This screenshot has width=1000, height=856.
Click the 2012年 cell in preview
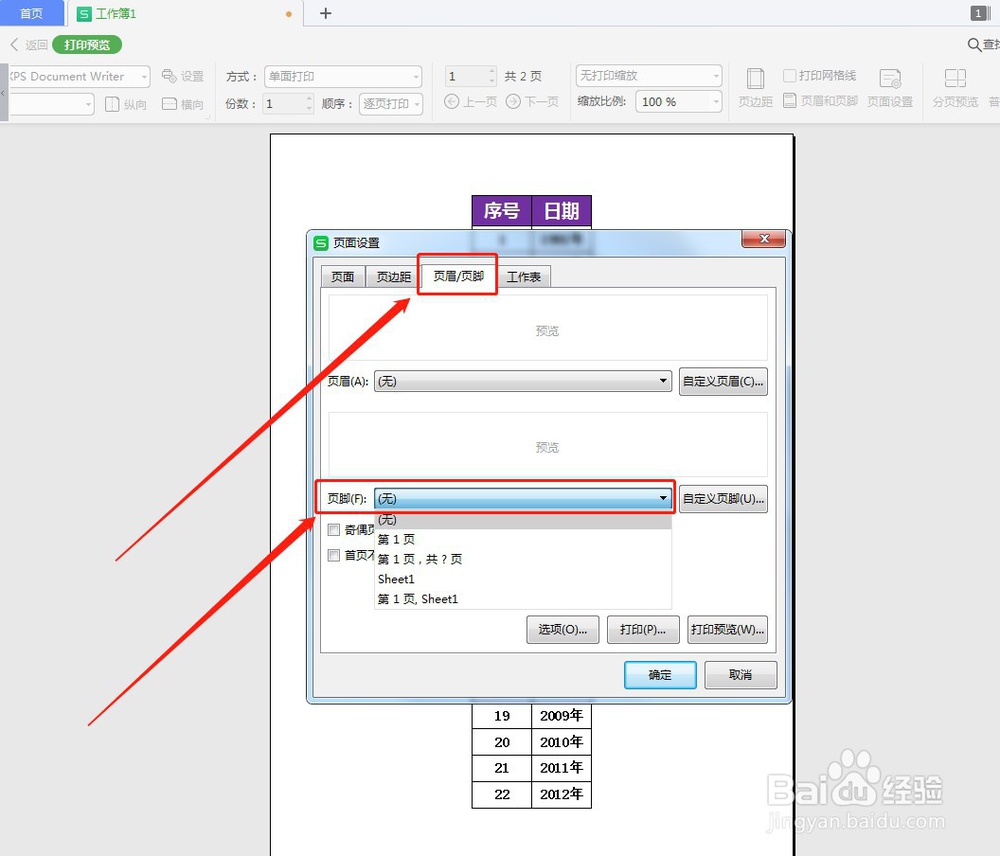click(562, 794)
